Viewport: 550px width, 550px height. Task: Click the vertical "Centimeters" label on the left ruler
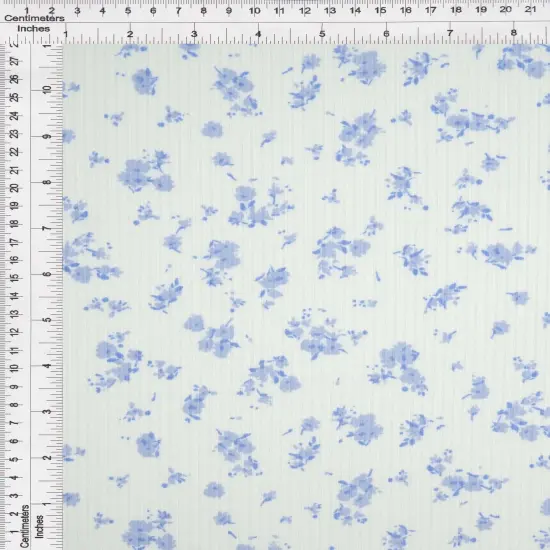[x=24, y=526]
